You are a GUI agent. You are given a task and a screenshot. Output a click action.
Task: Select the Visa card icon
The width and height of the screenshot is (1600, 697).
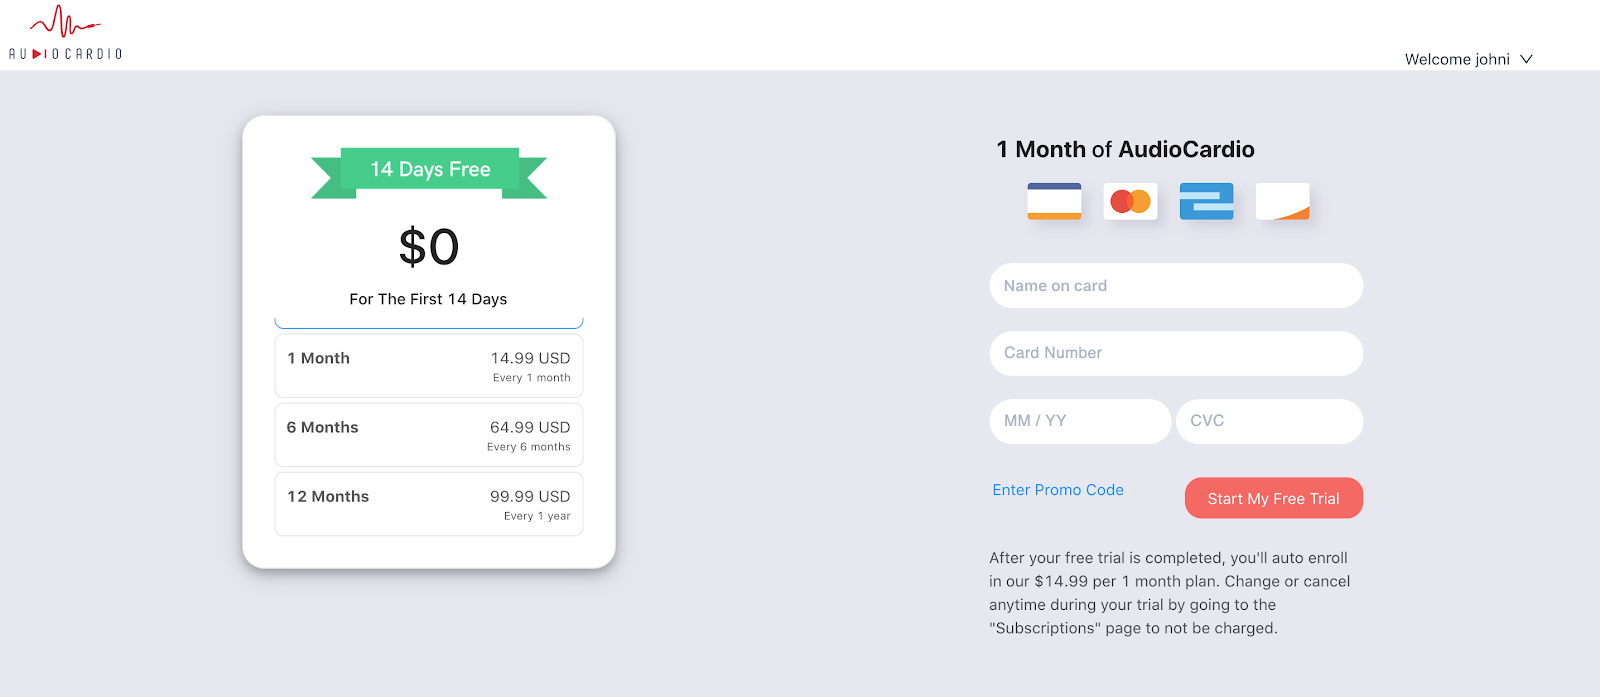1054,201
